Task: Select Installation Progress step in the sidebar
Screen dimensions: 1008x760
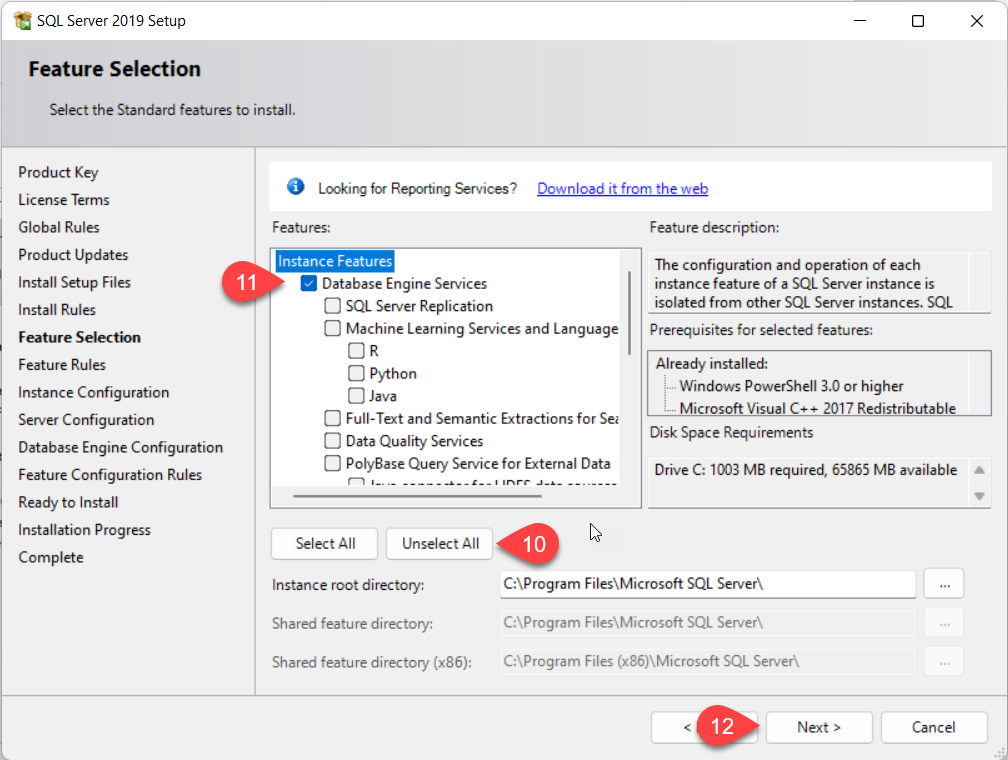Action: (x=84, y=530)
